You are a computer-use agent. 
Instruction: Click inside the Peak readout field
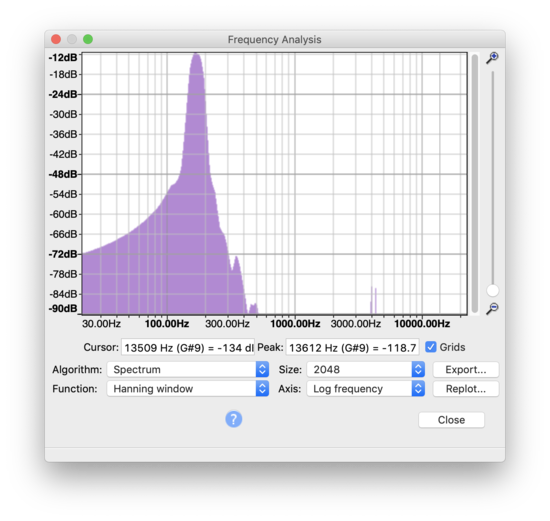point(352,348)
